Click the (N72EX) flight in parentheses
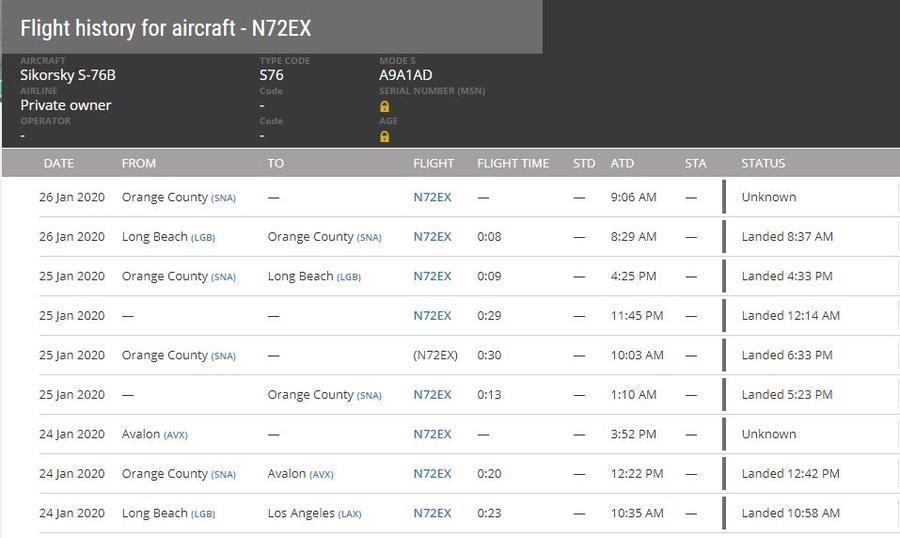 435,355
